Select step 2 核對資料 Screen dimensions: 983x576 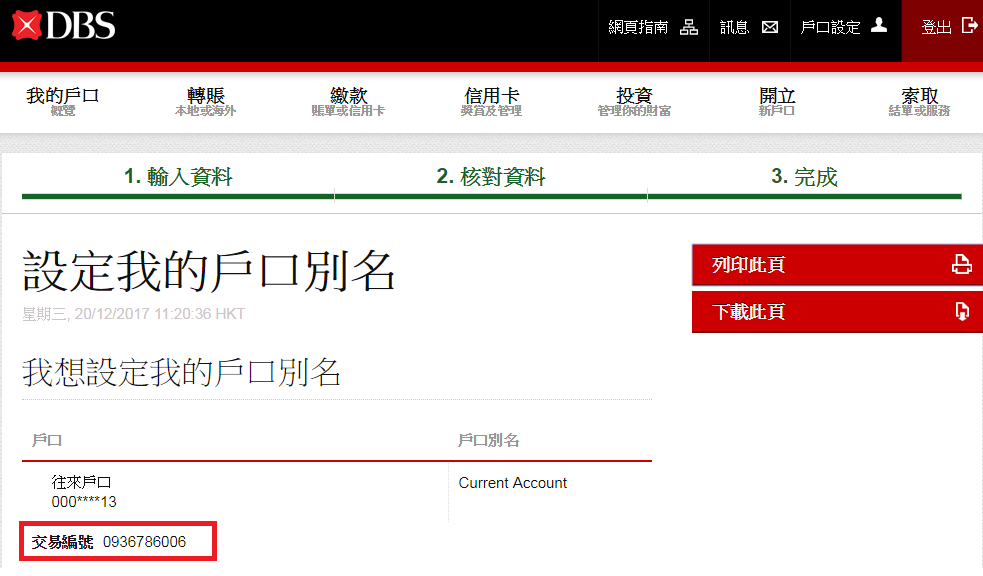491,177
